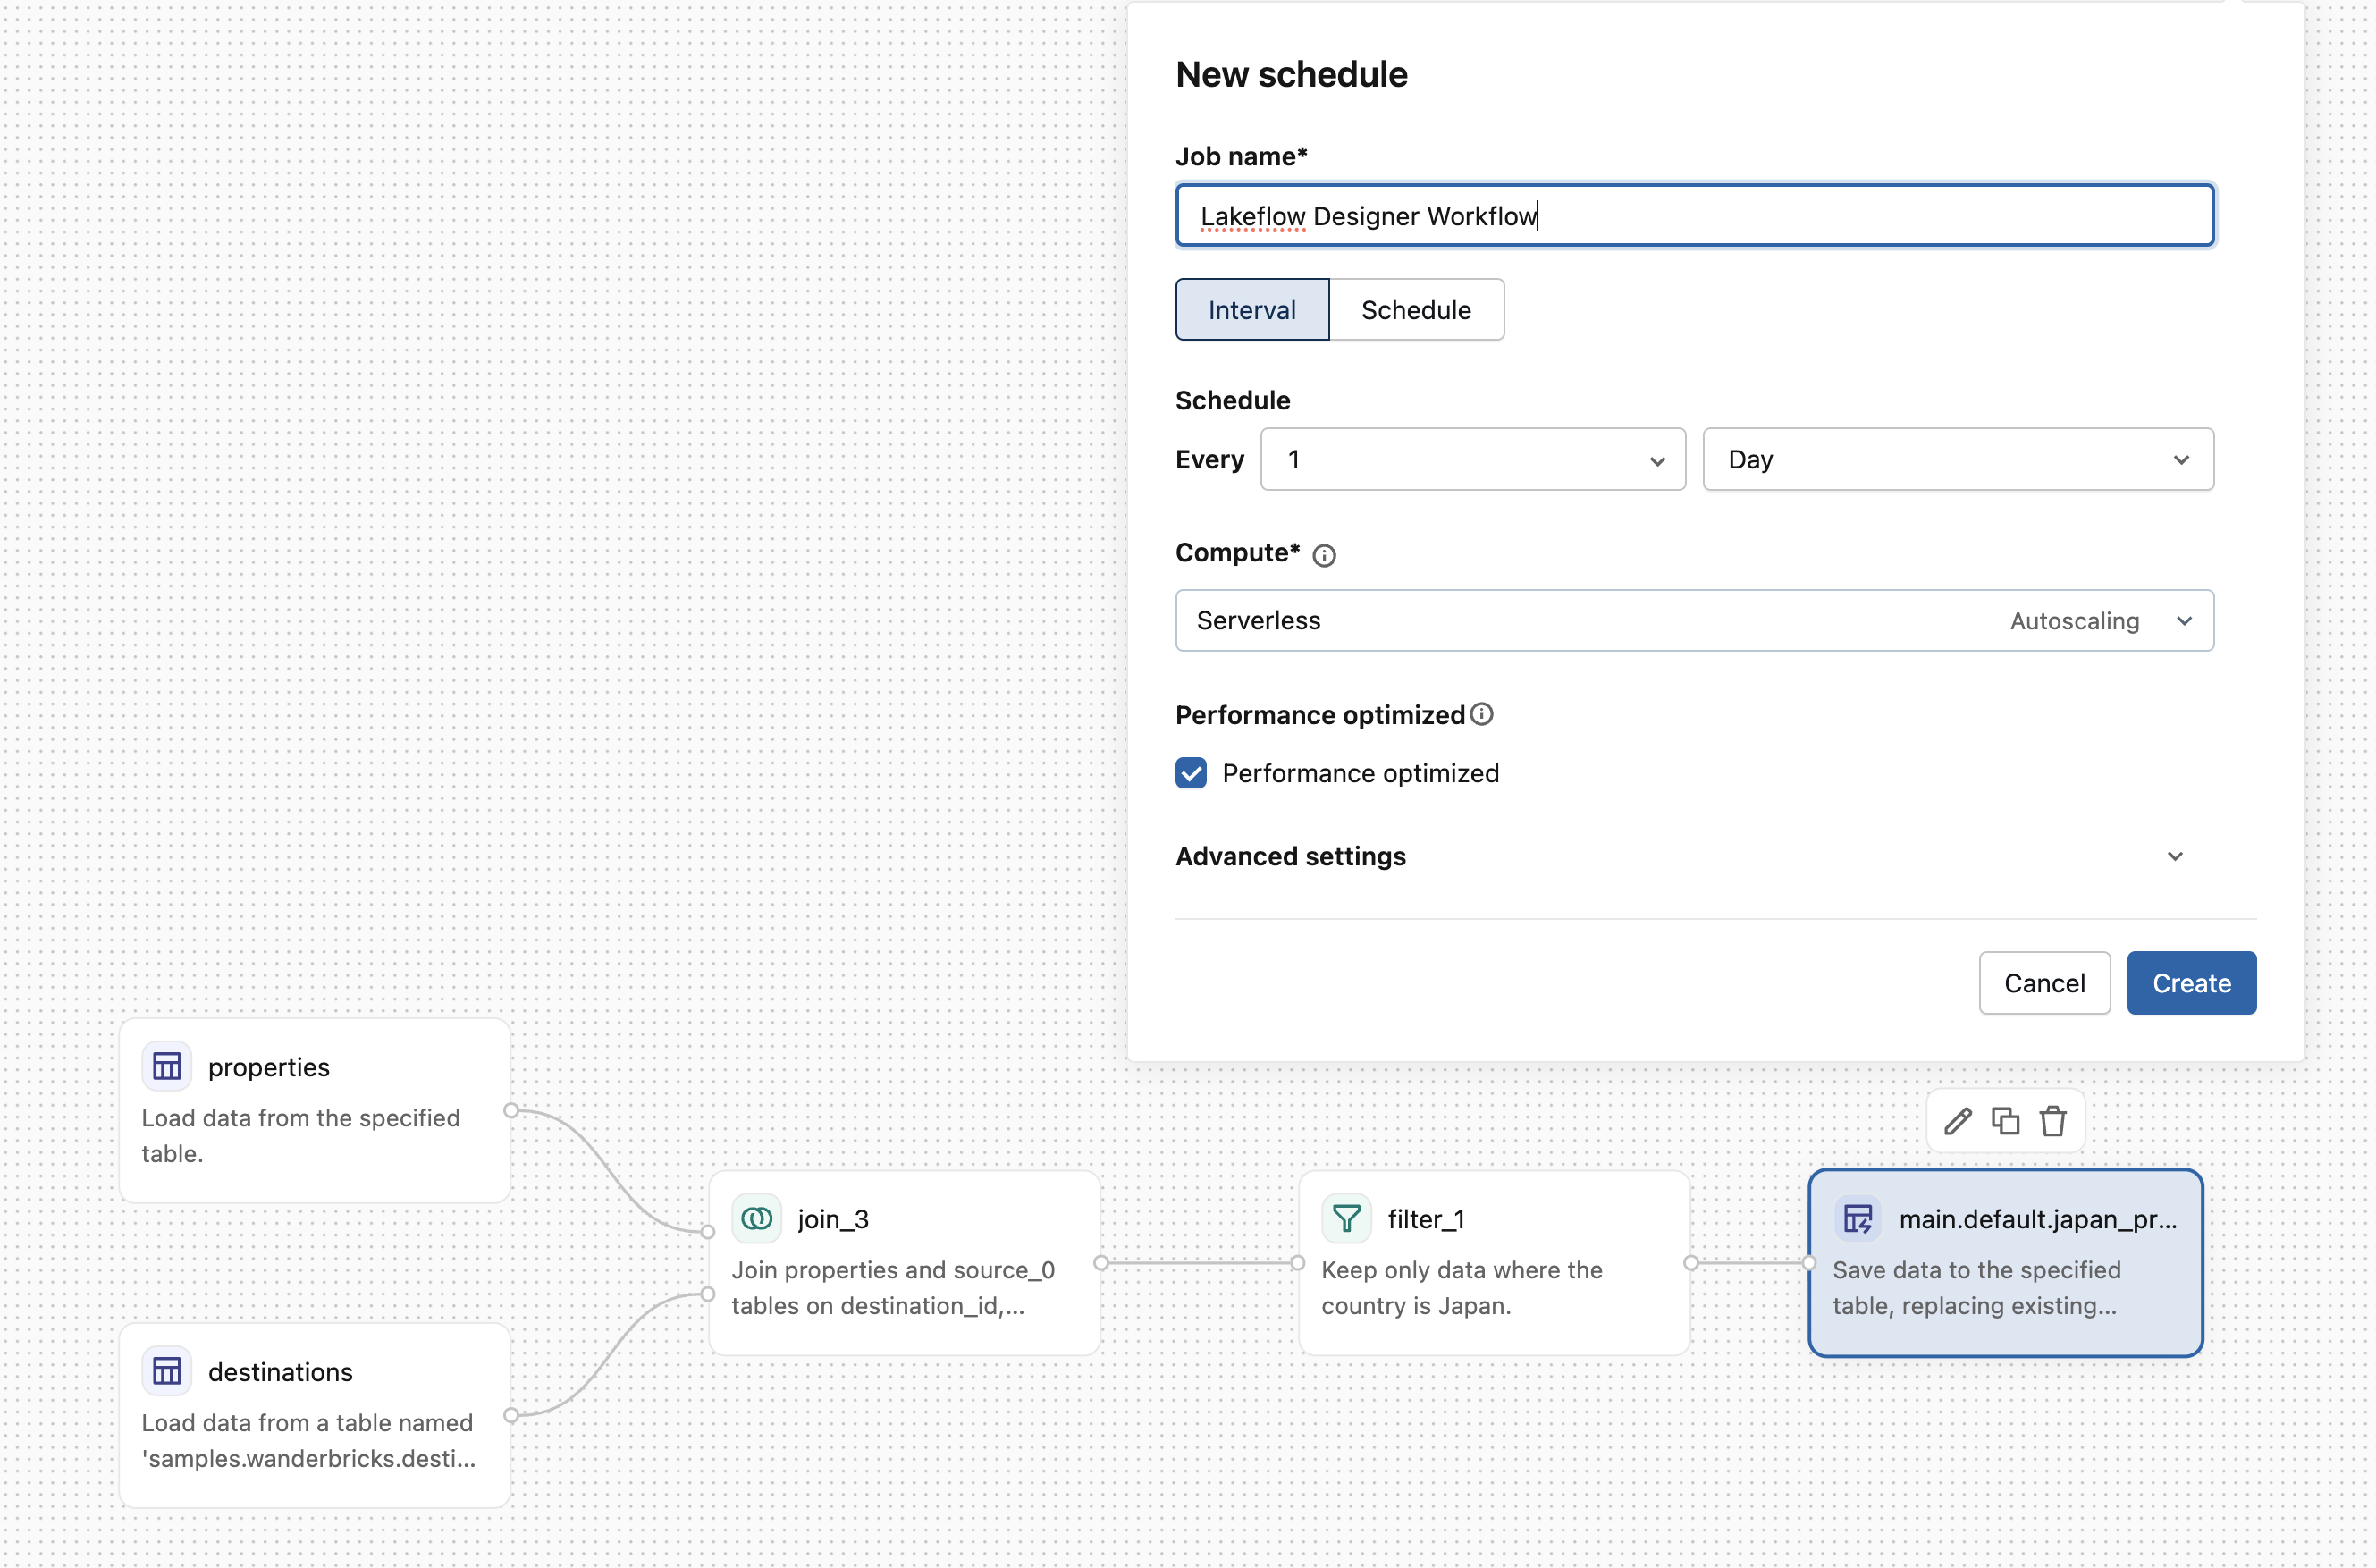Click the trash delete node icon
This screenshot has width=2376, height=1568.
coord(2053,1121)
